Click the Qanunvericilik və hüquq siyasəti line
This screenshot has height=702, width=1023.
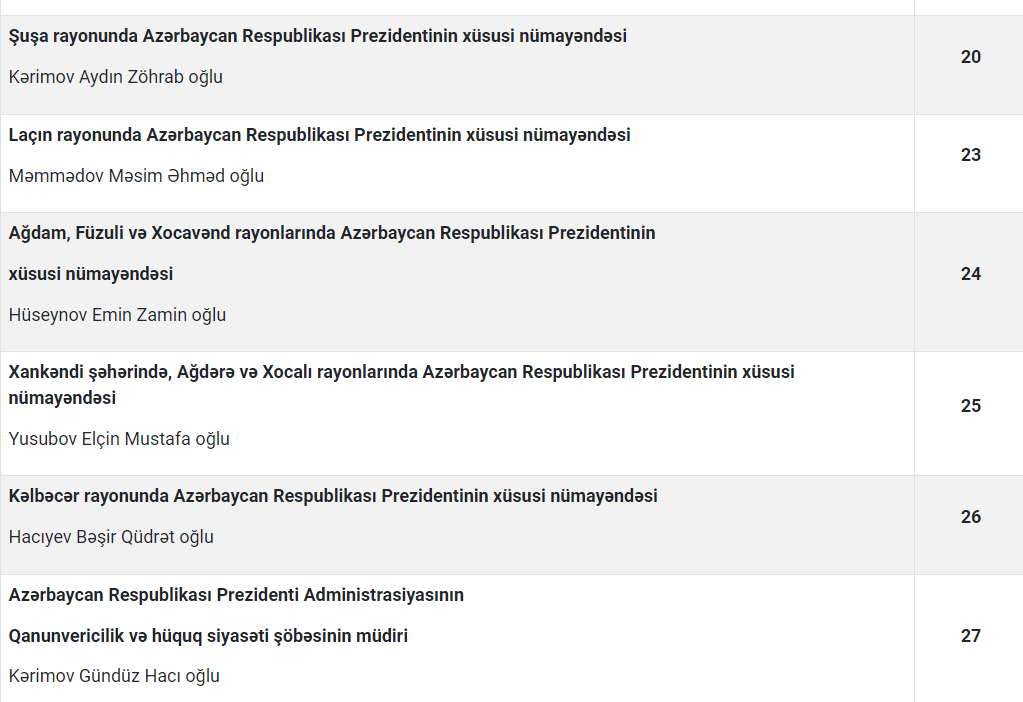coord(208,636)
